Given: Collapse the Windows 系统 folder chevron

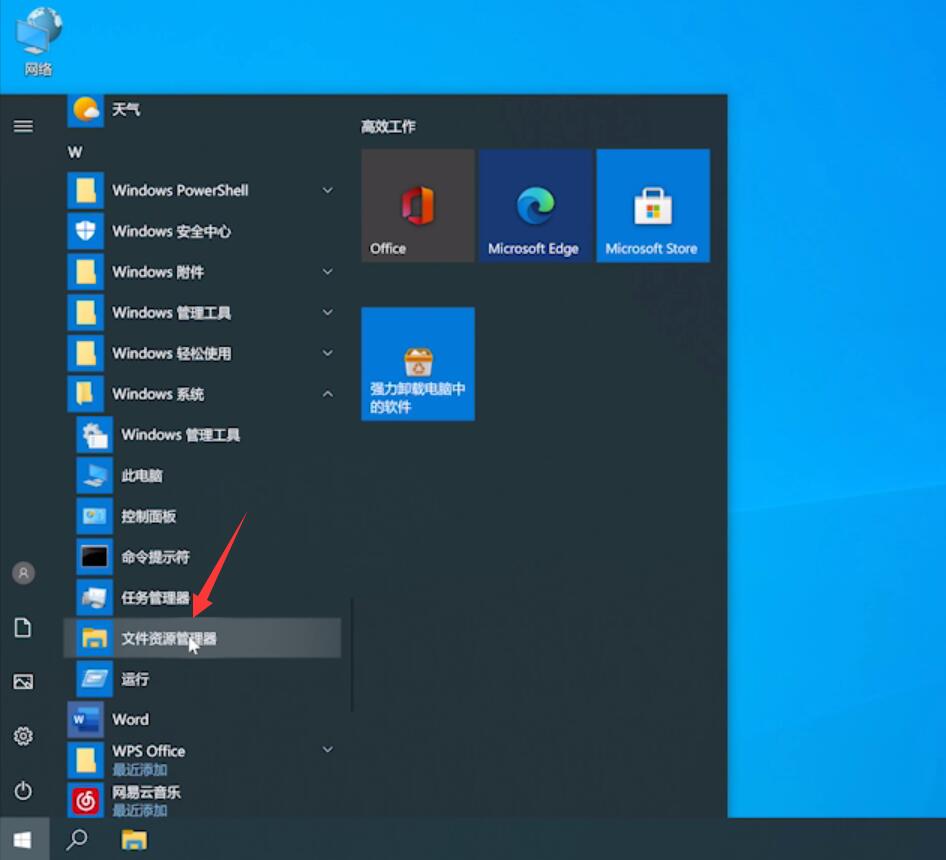Looking at the screenshot, I should (x=328, y=394).
